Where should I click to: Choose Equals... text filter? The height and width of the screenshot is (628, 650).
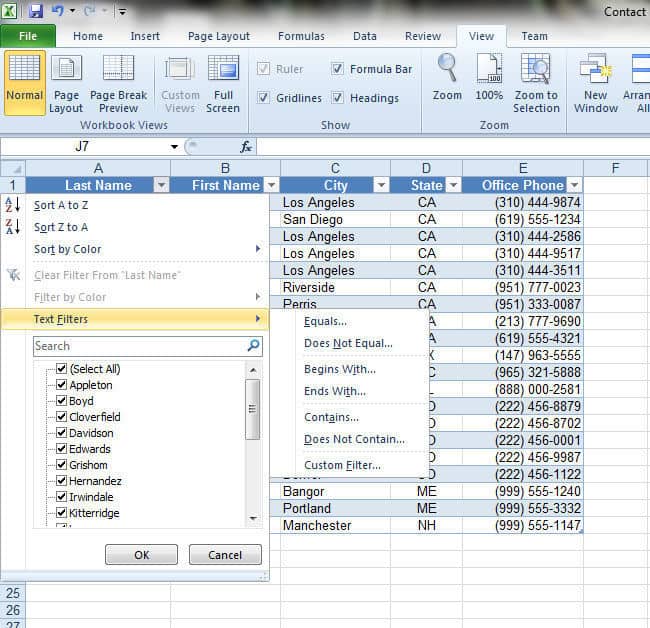pyautogui.click(x=325, y=321)
